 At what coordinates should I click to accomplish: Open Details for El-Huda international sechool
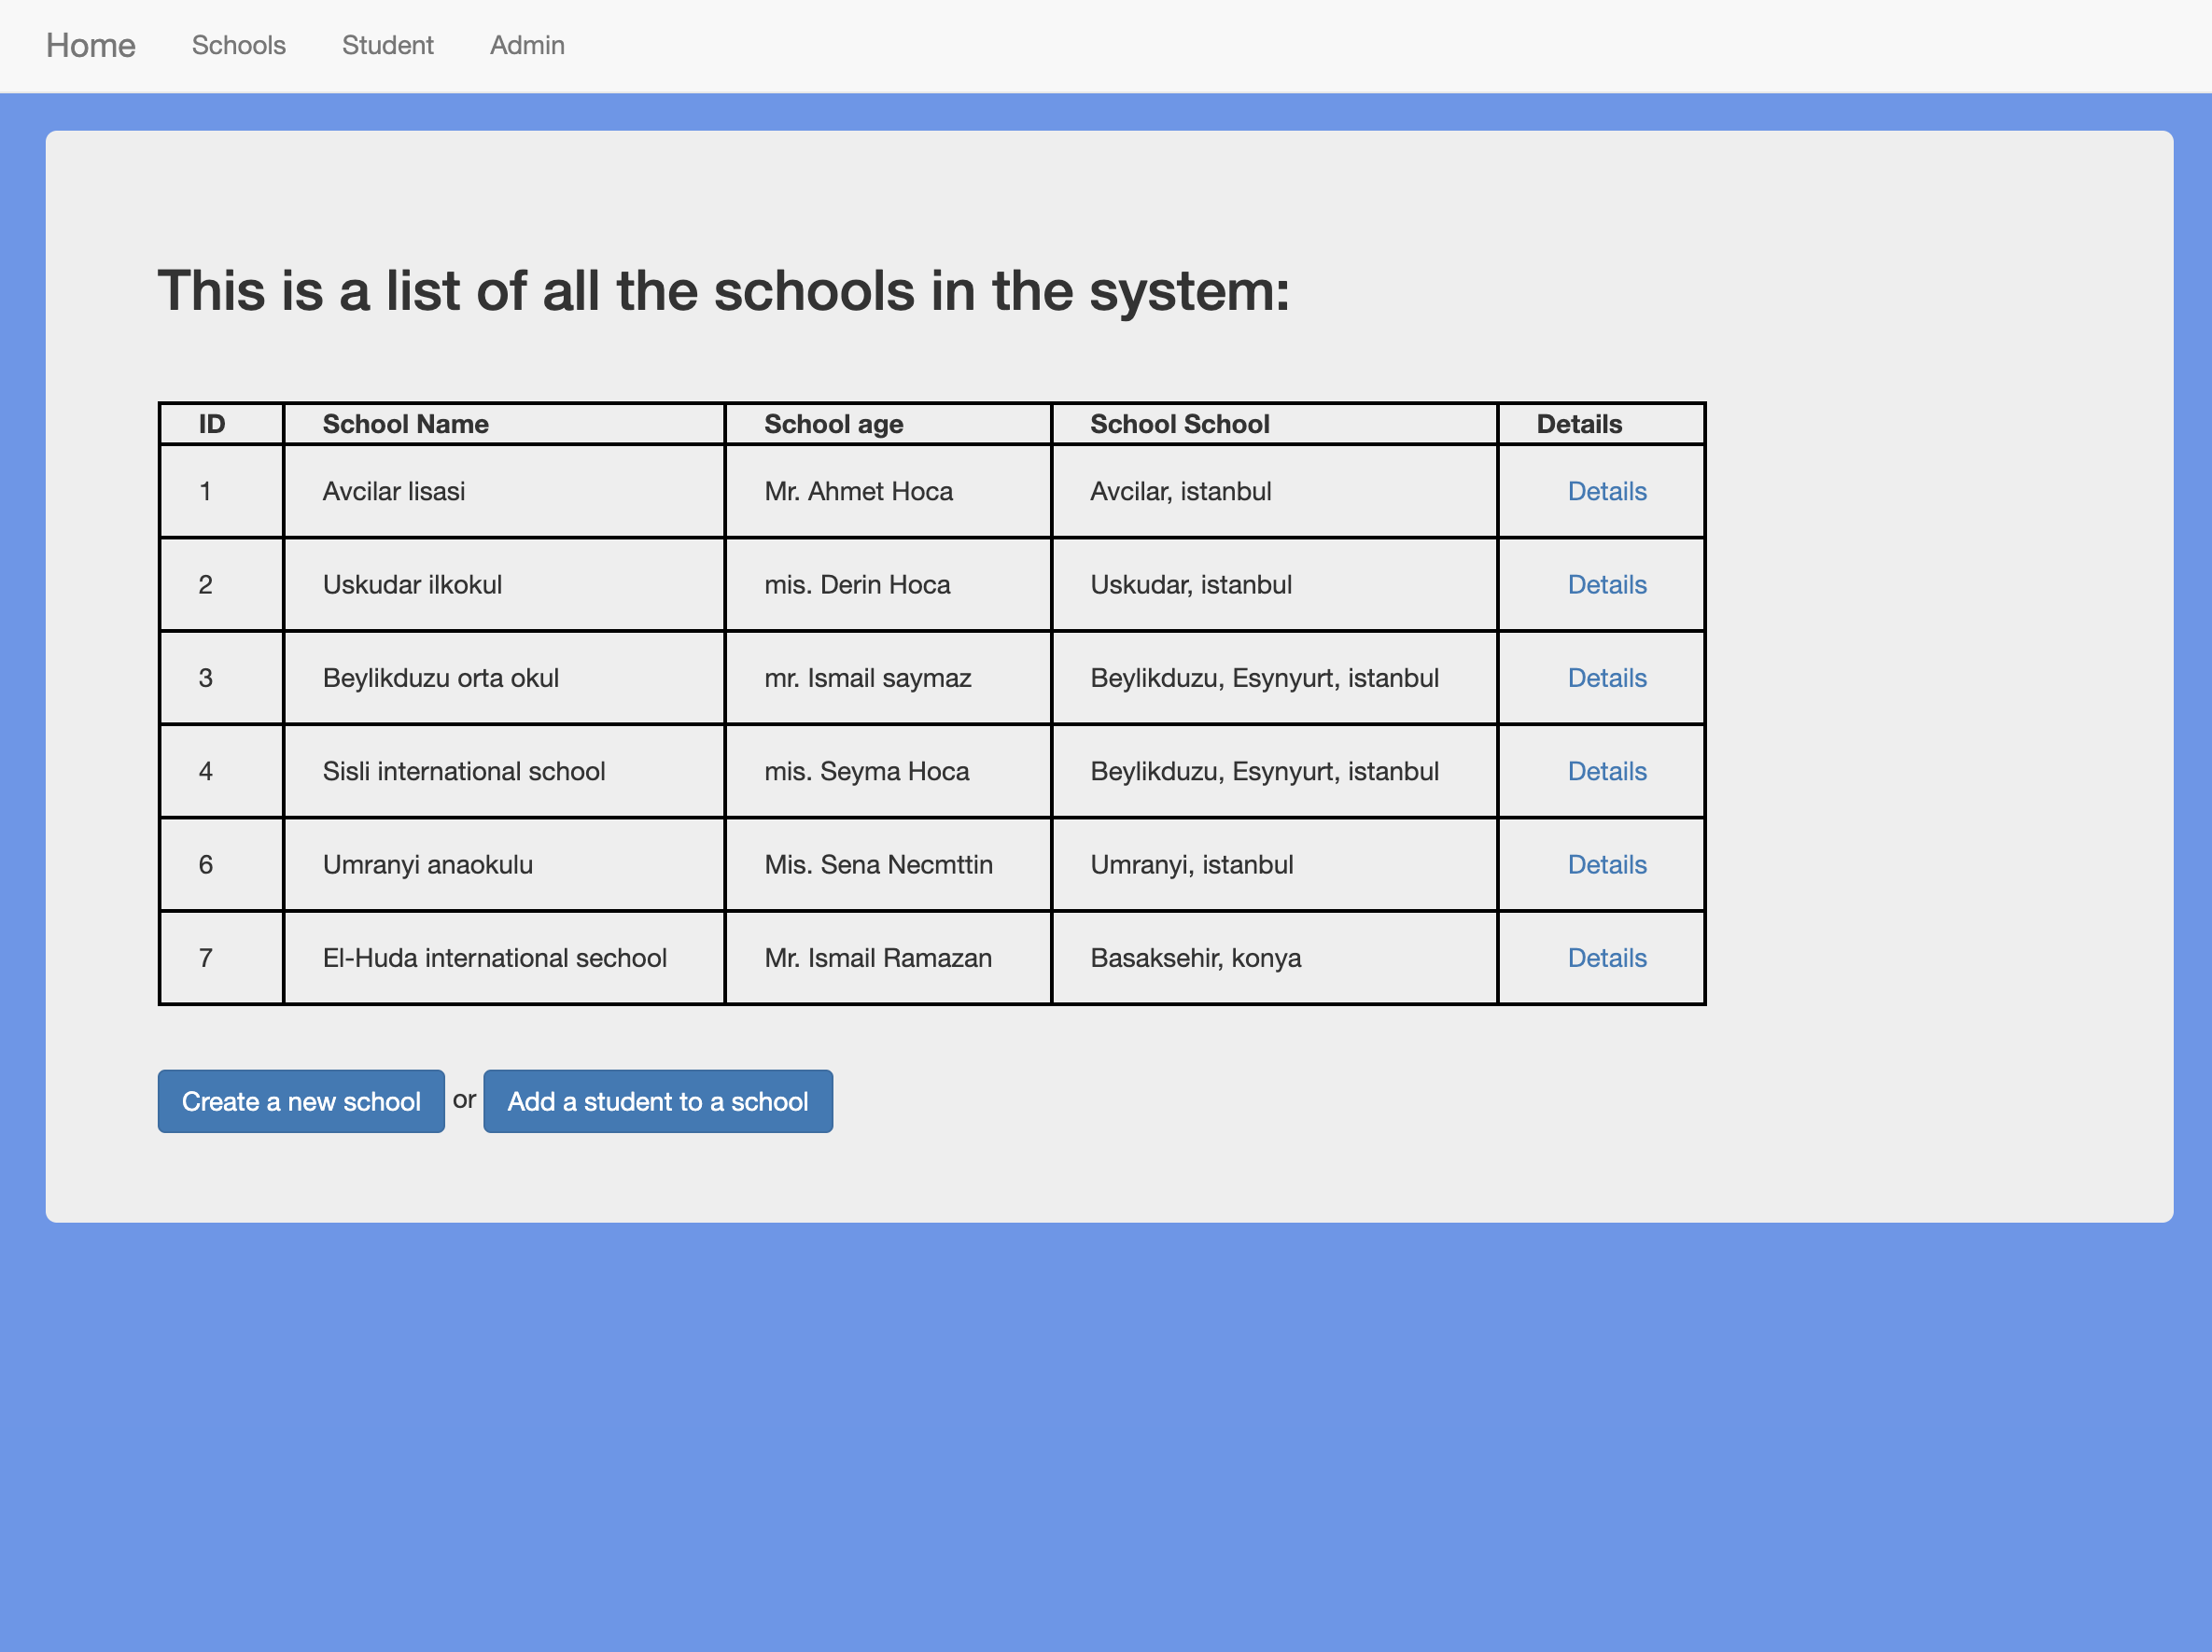(1606, 957)
